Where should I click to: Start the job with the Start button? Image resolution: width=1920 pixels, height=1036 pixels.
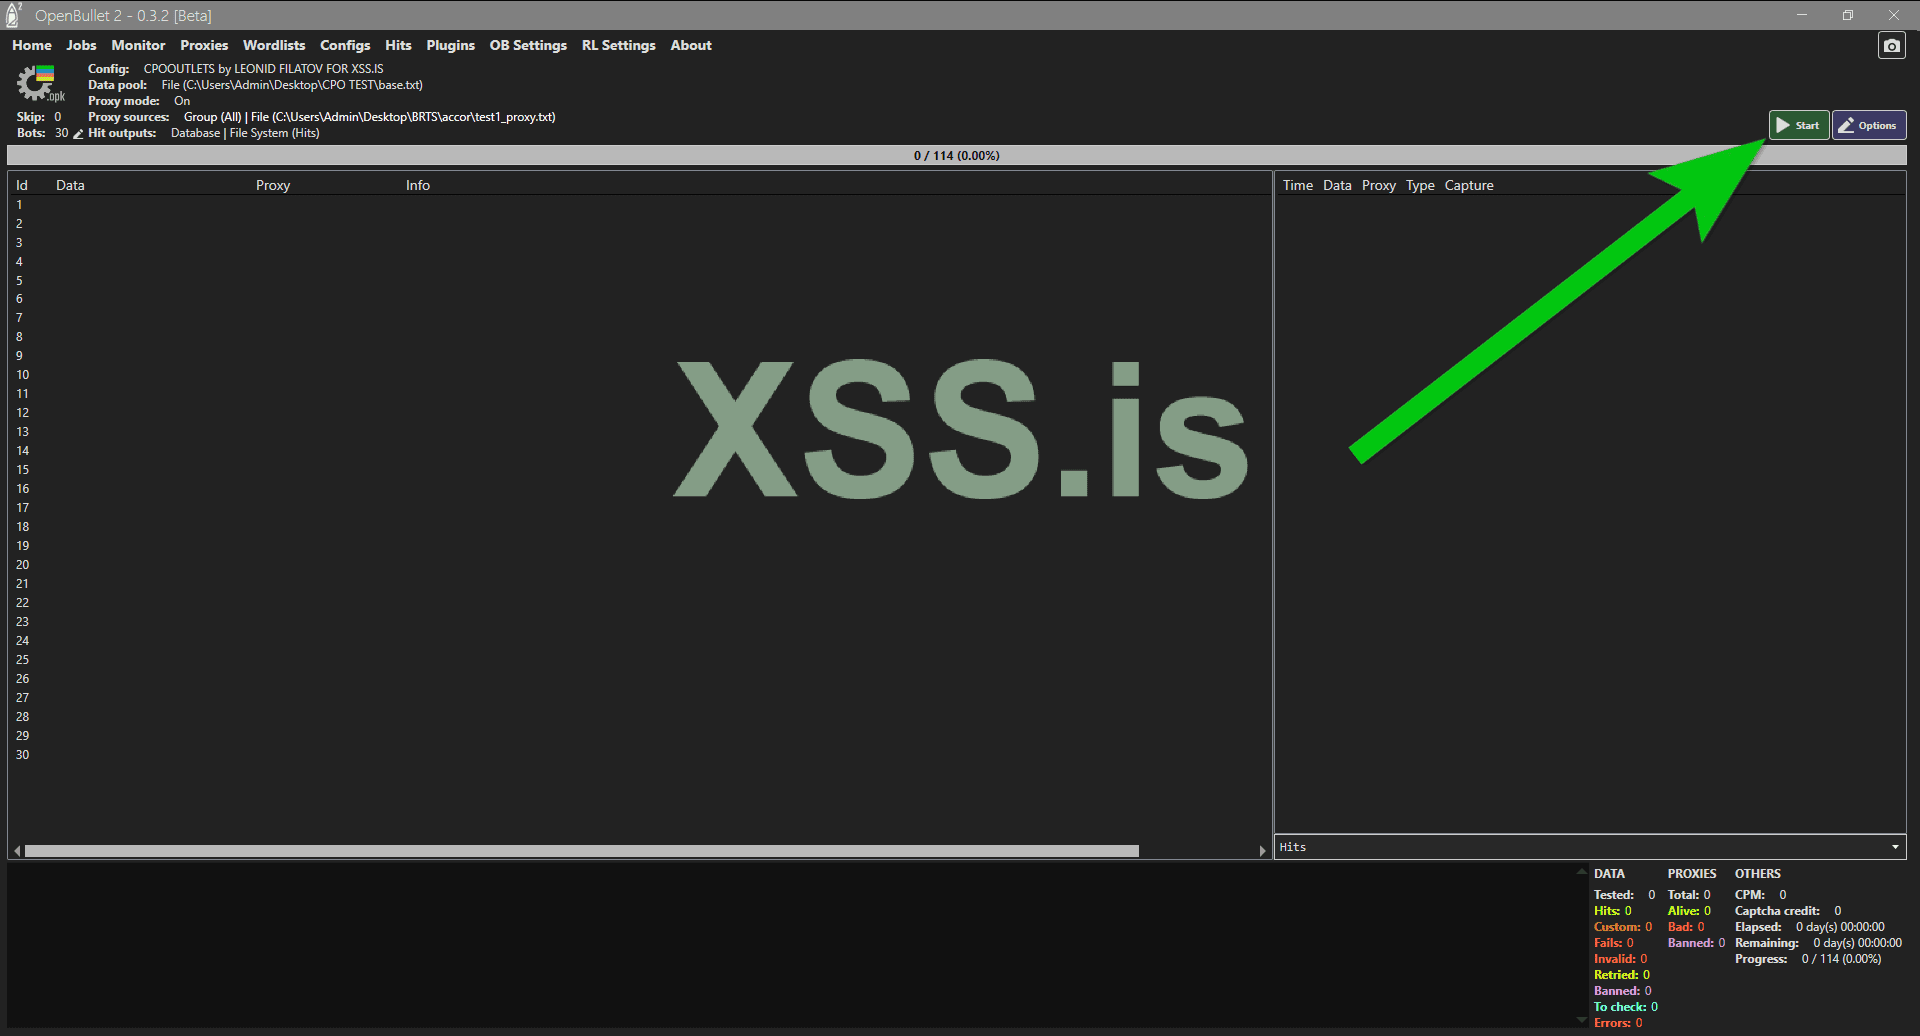click(x=1799, y=125)
